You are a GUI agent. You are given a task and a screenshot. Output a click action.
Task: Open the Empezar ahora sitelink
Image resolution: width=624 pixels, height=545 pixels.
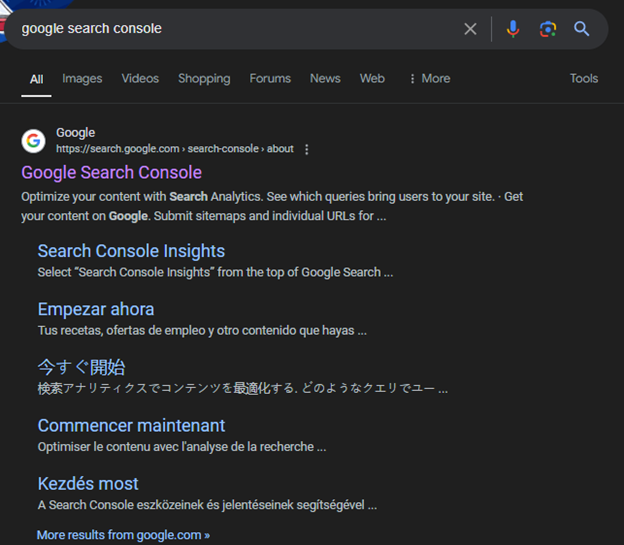(x=96, y=309)
